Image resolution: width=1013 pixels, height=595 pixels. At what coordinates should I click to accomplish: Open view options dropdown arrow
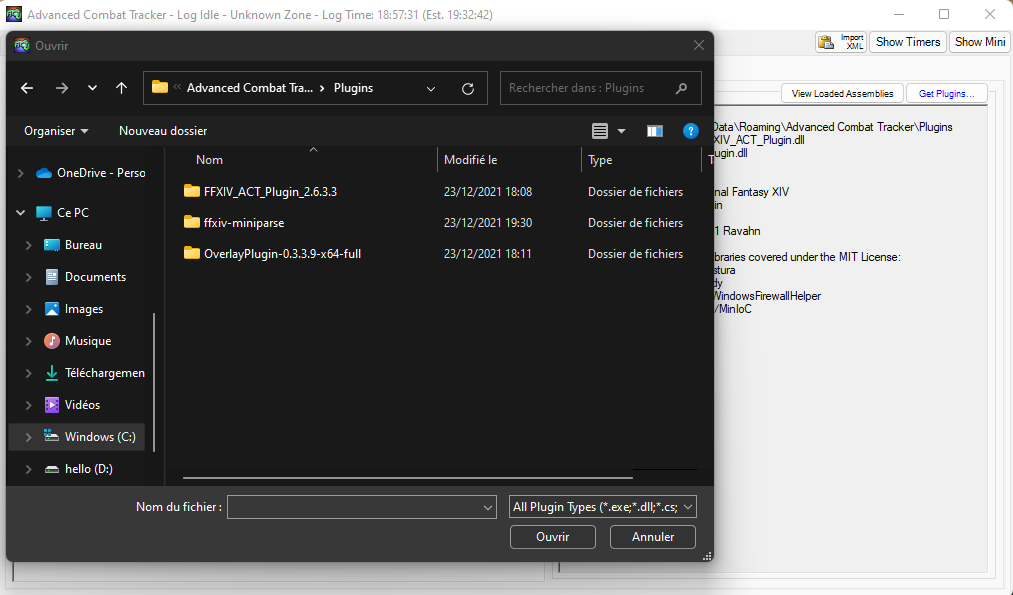tap(621, 131)
